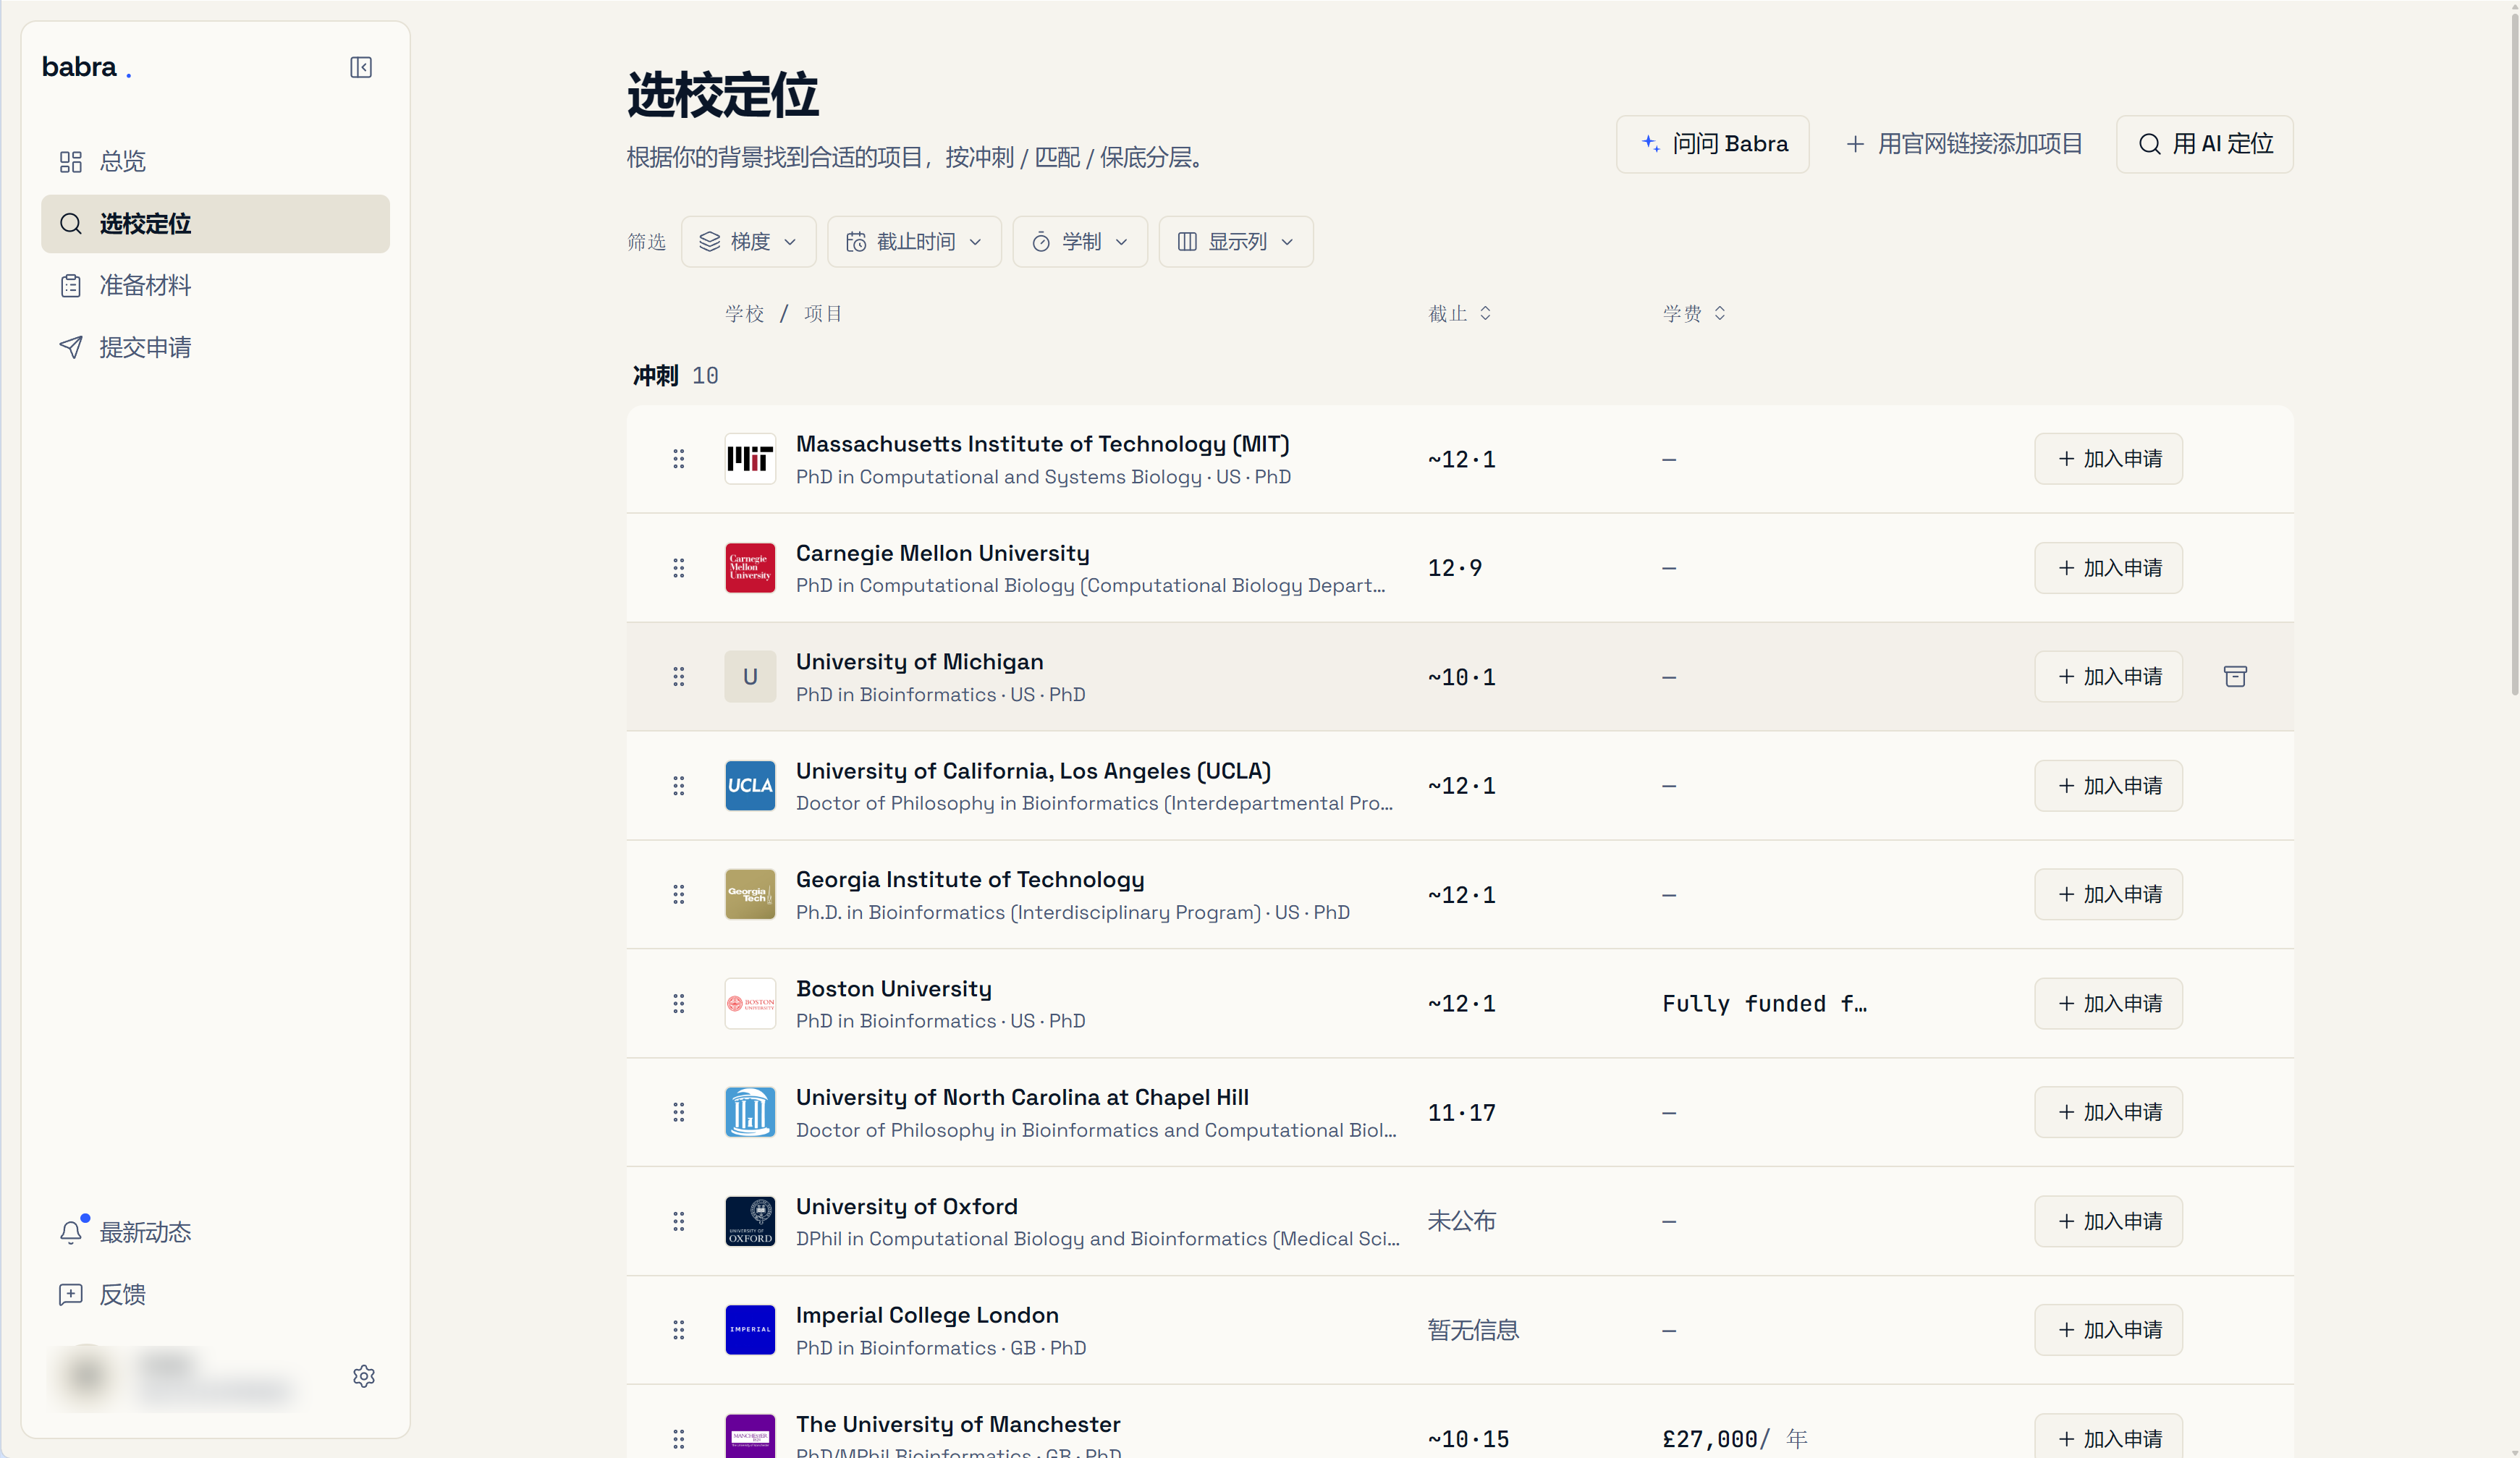Image resolution: width=2520 pixels, height=1458 pixels.
Task: Open the 显示列 columns dropdown
Action: pos(1236,242)
